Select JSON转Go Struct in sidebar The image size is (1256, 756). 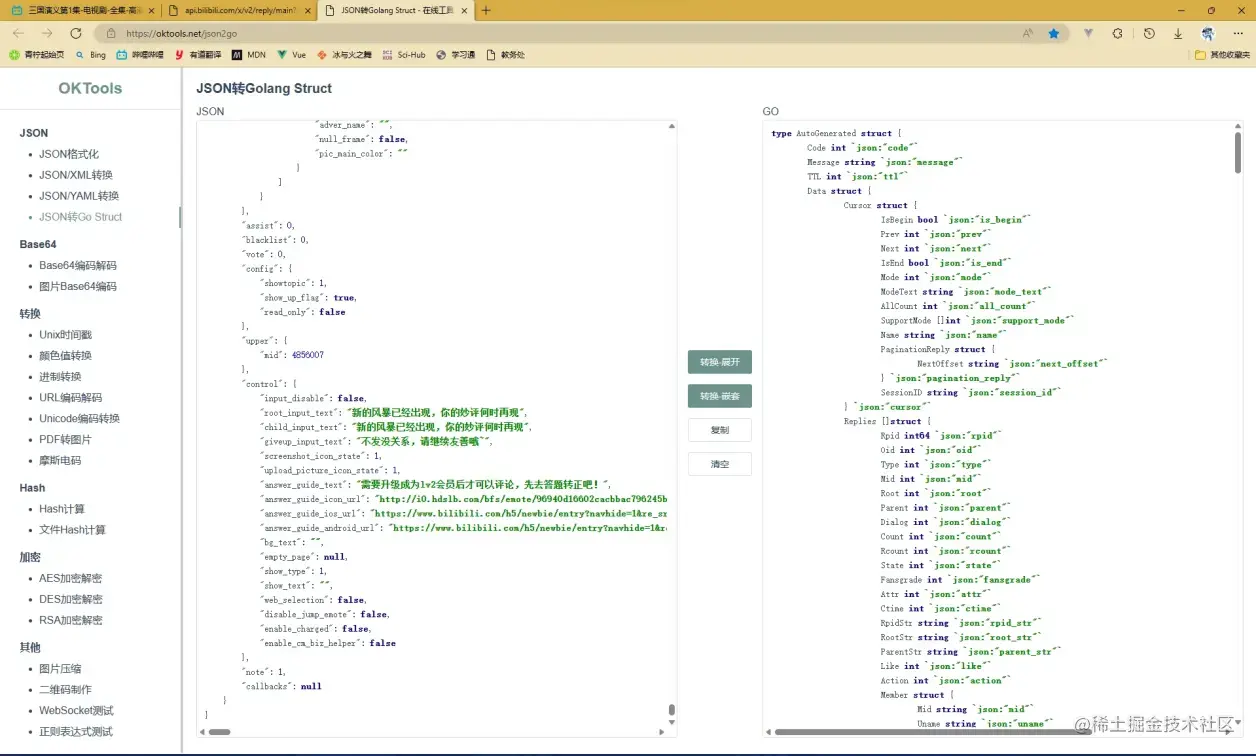point(81,217)
